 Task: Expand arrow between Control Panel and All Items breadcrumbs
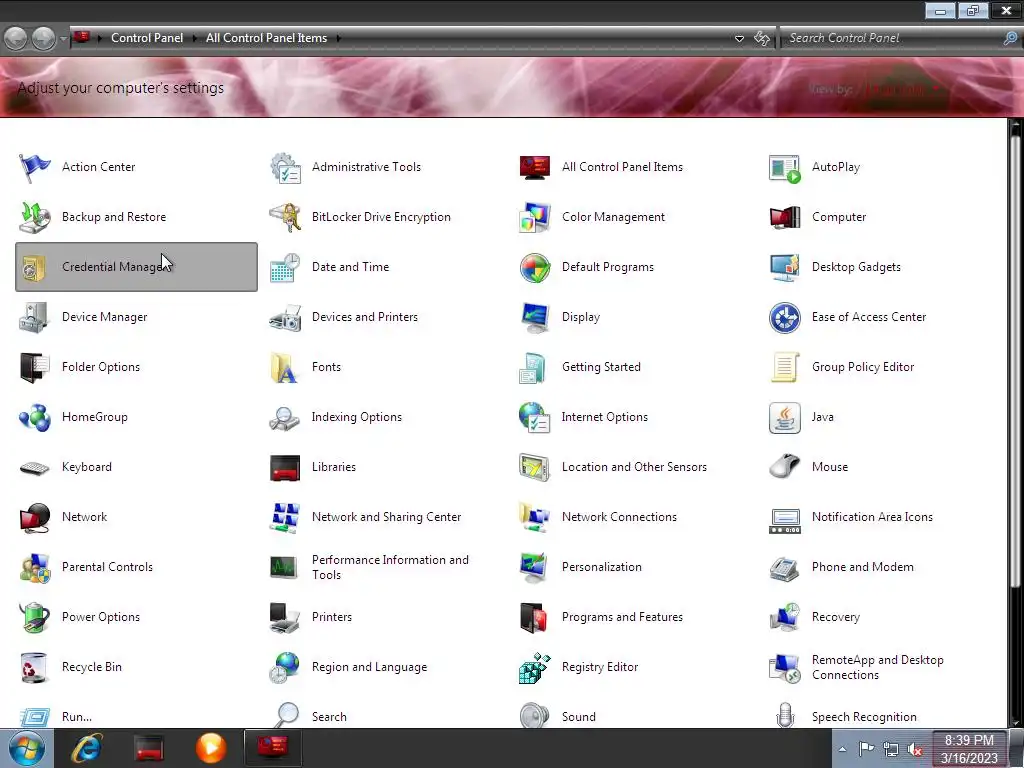point(194,39)
